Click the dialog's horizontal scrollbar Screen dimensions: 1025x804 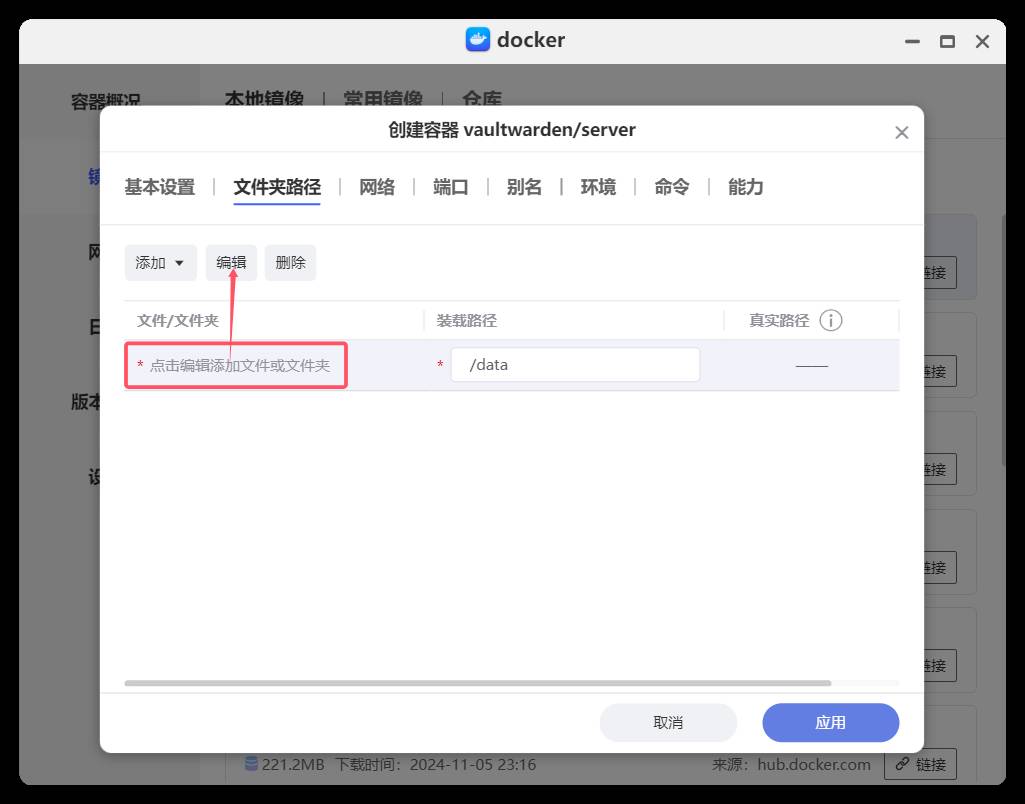(x=477, y=683)
